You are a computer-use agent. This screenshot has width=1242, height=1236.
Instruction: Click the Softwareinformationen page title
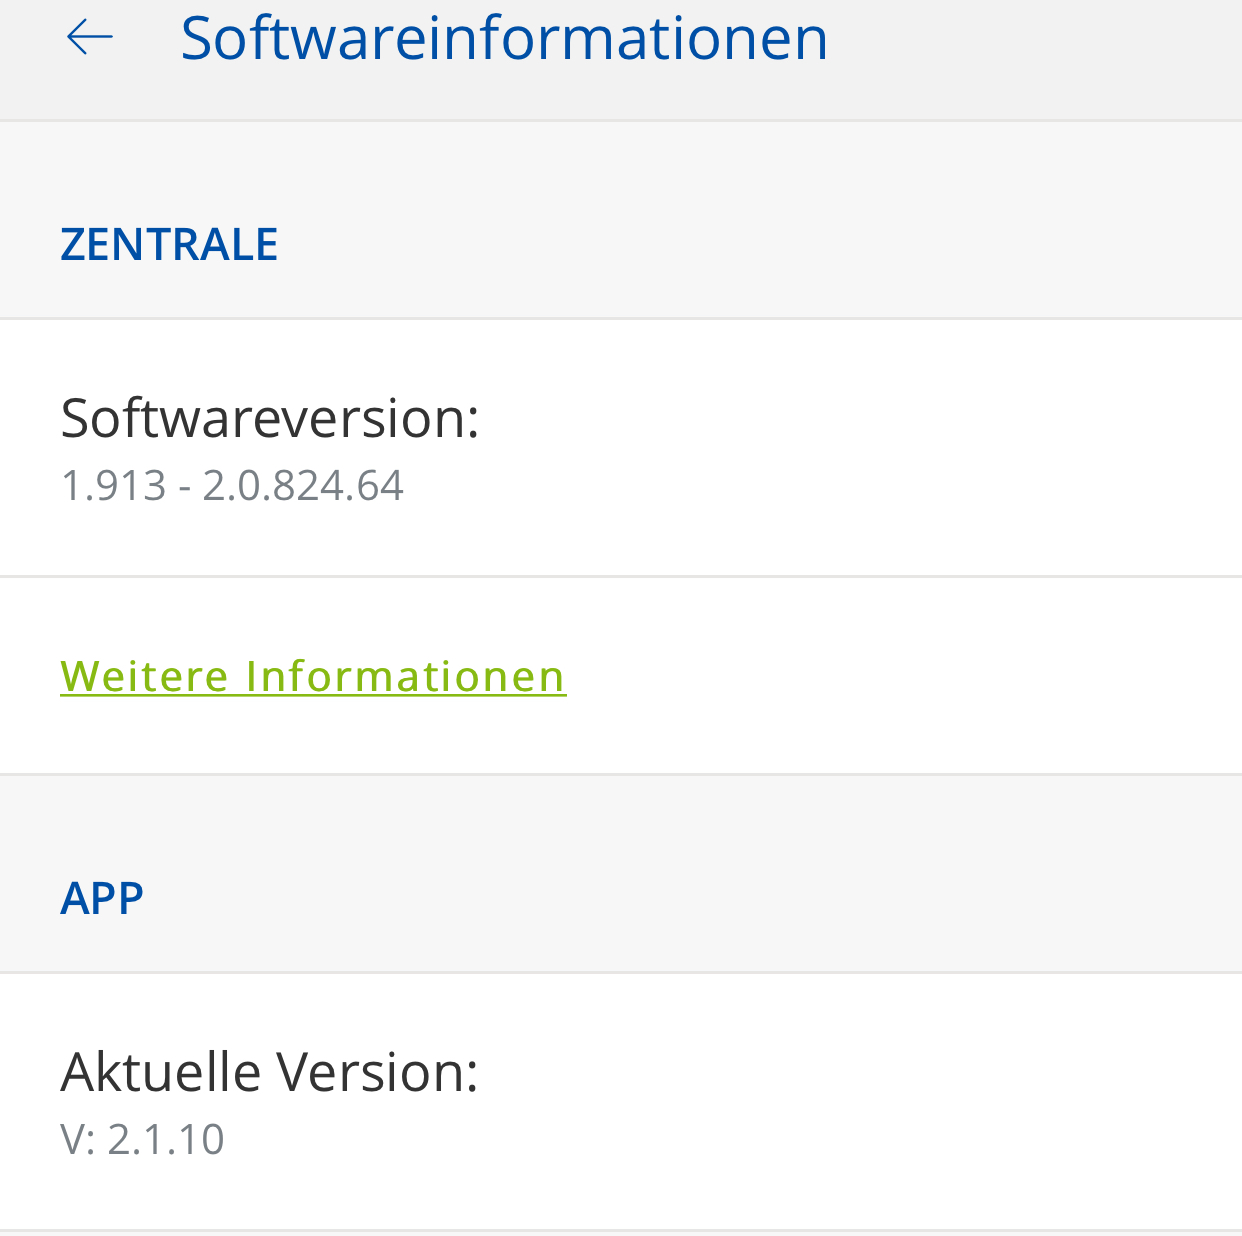[x=504, y=38]
